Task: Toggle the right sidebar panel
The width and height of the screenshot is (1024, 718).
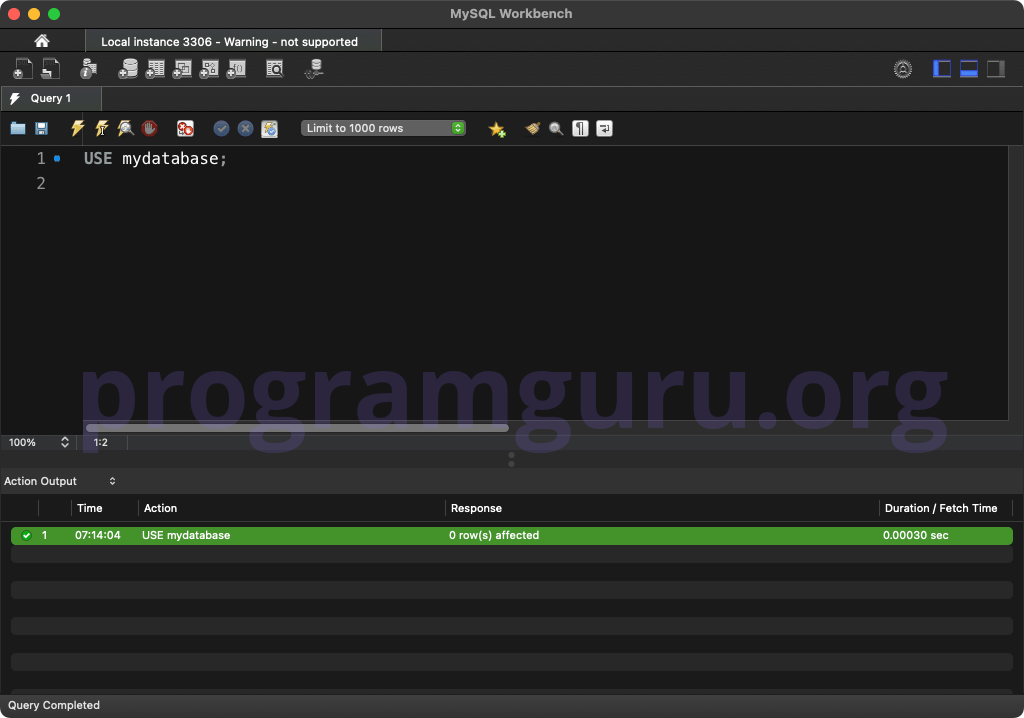Action: [x=995, y=69]
